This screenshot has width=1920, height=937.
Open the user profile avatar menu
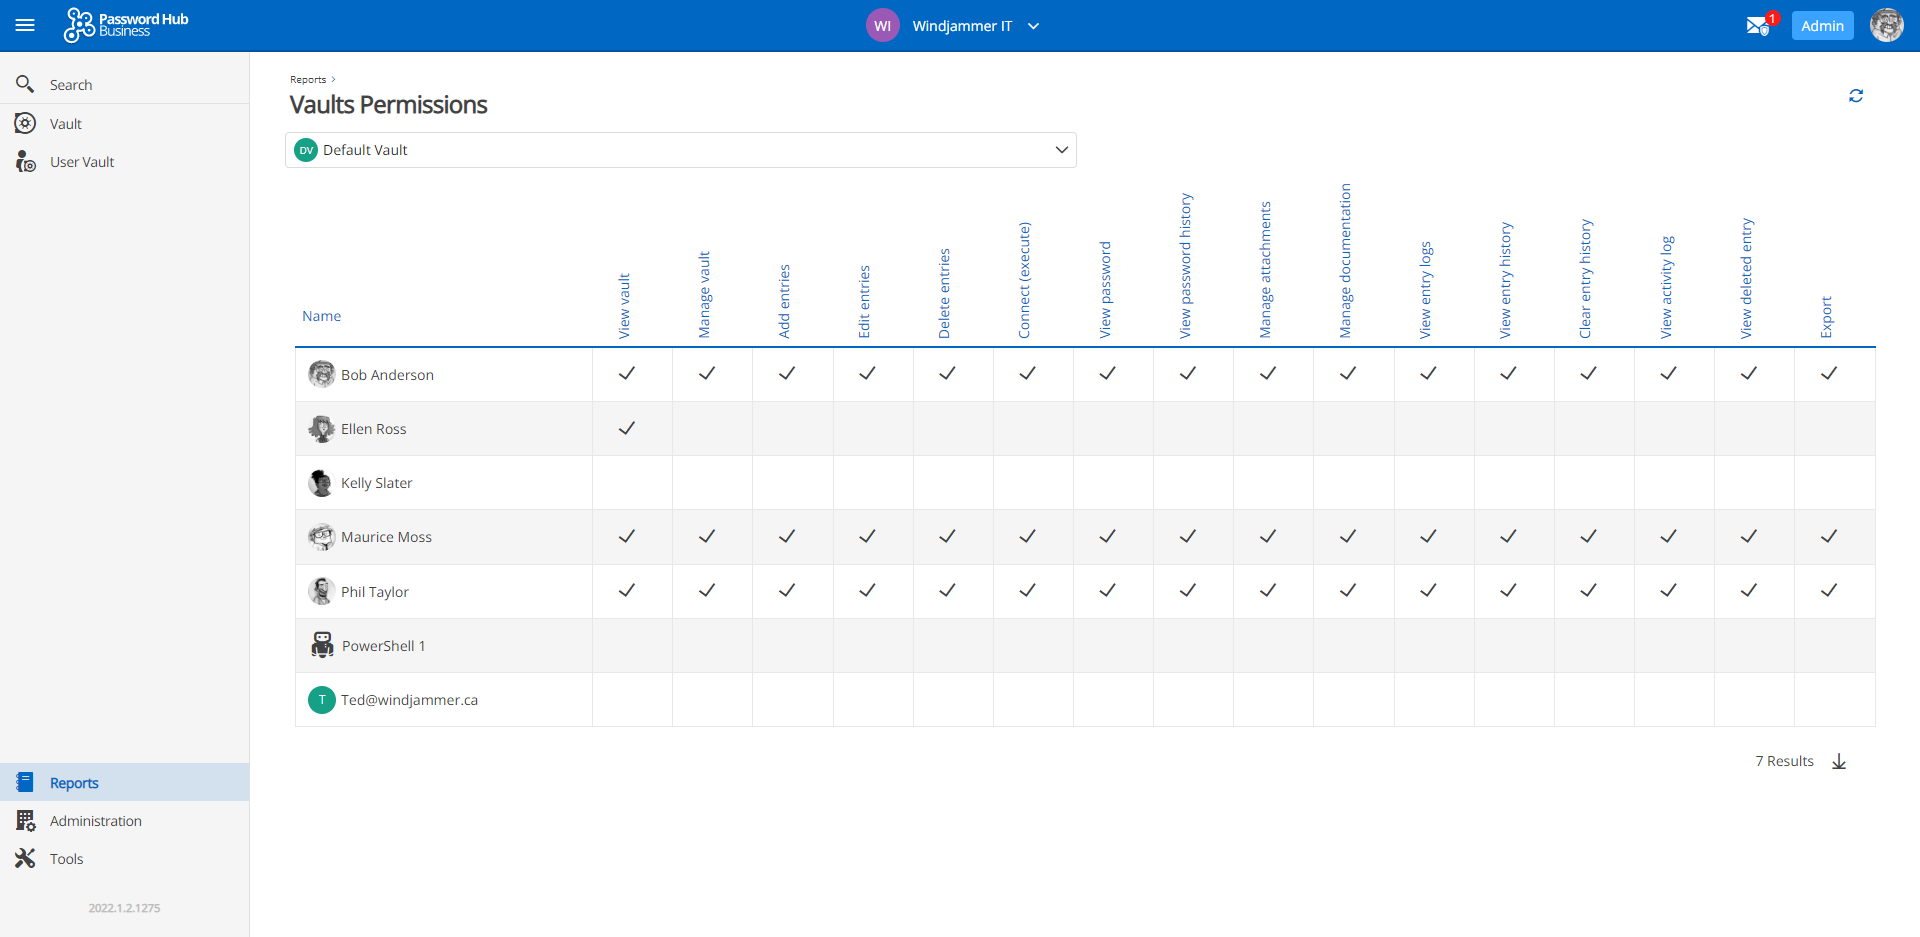[1886, 26]
